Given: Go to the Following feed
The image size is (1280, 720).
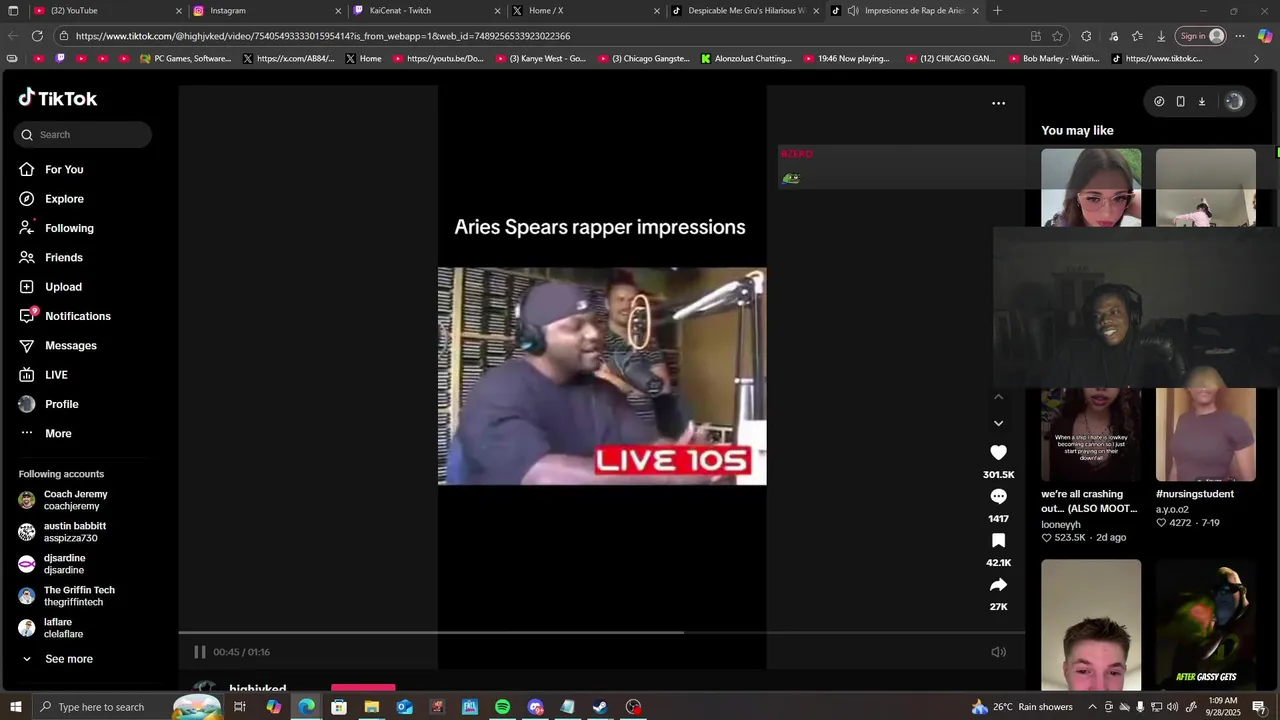Looking at the screenshot, I should point(56,228).
